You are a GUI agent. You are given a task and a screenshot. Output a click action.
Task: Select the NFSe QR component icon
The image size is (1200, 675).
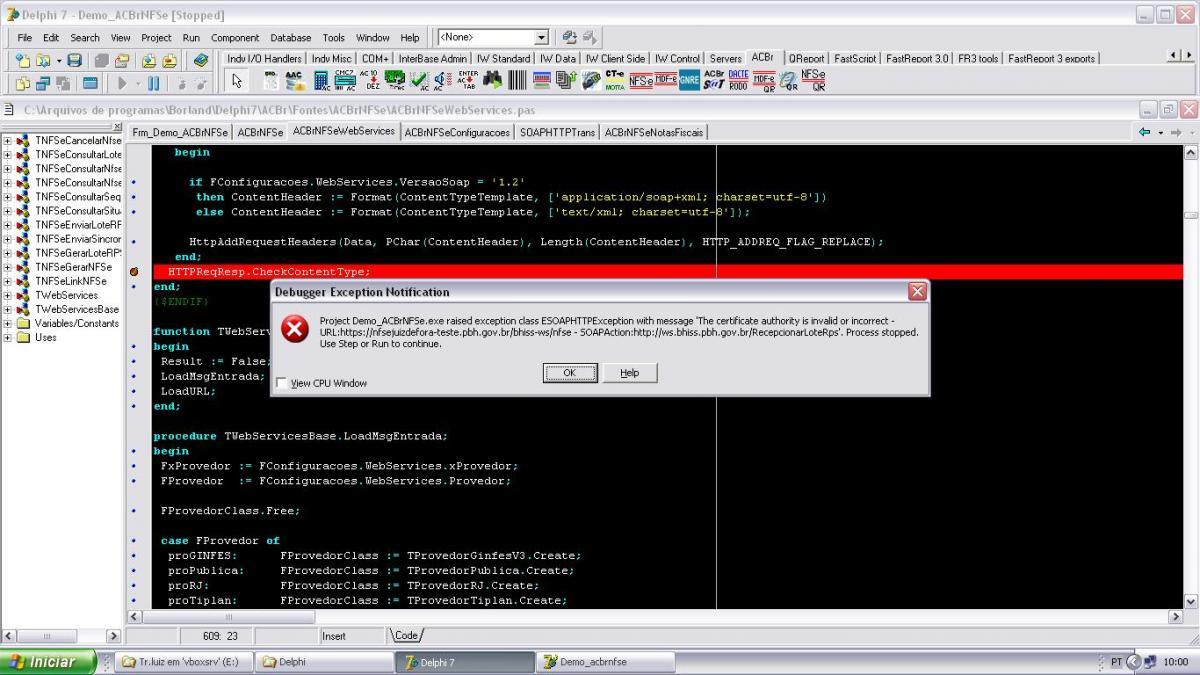tap(812, 81)
